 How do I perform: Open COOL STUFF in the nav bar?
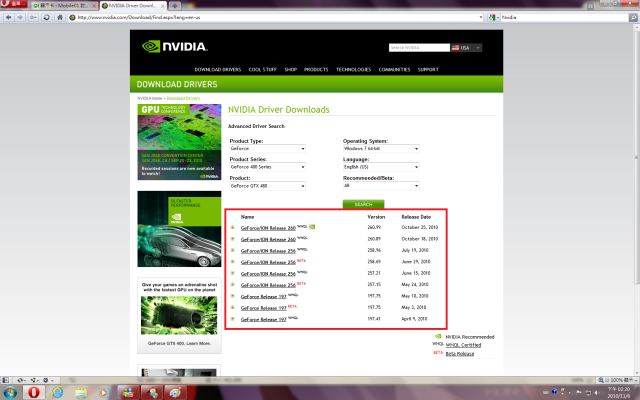coord(262,70)
